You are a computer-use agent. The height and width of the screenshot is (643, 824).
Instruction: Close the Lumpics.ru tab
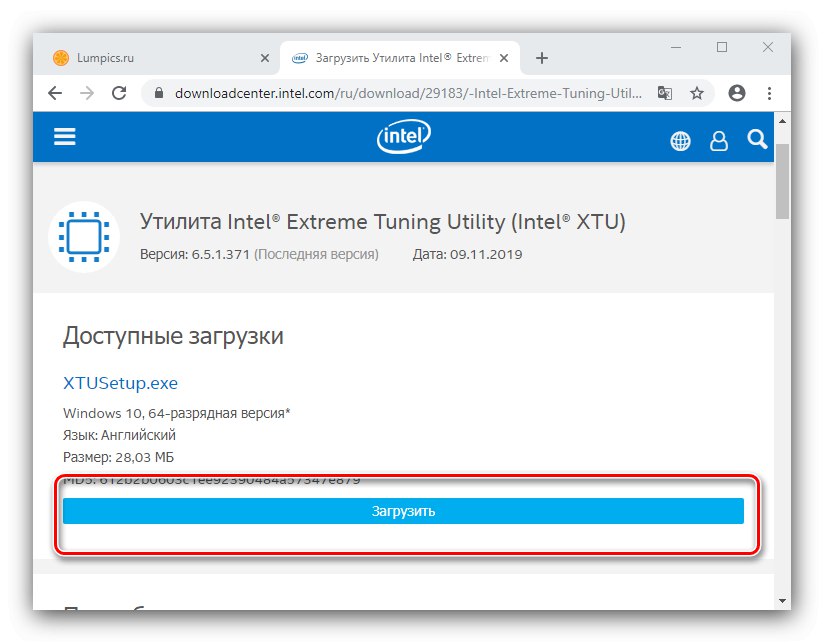pyautogui.click(x=265, y=58)
